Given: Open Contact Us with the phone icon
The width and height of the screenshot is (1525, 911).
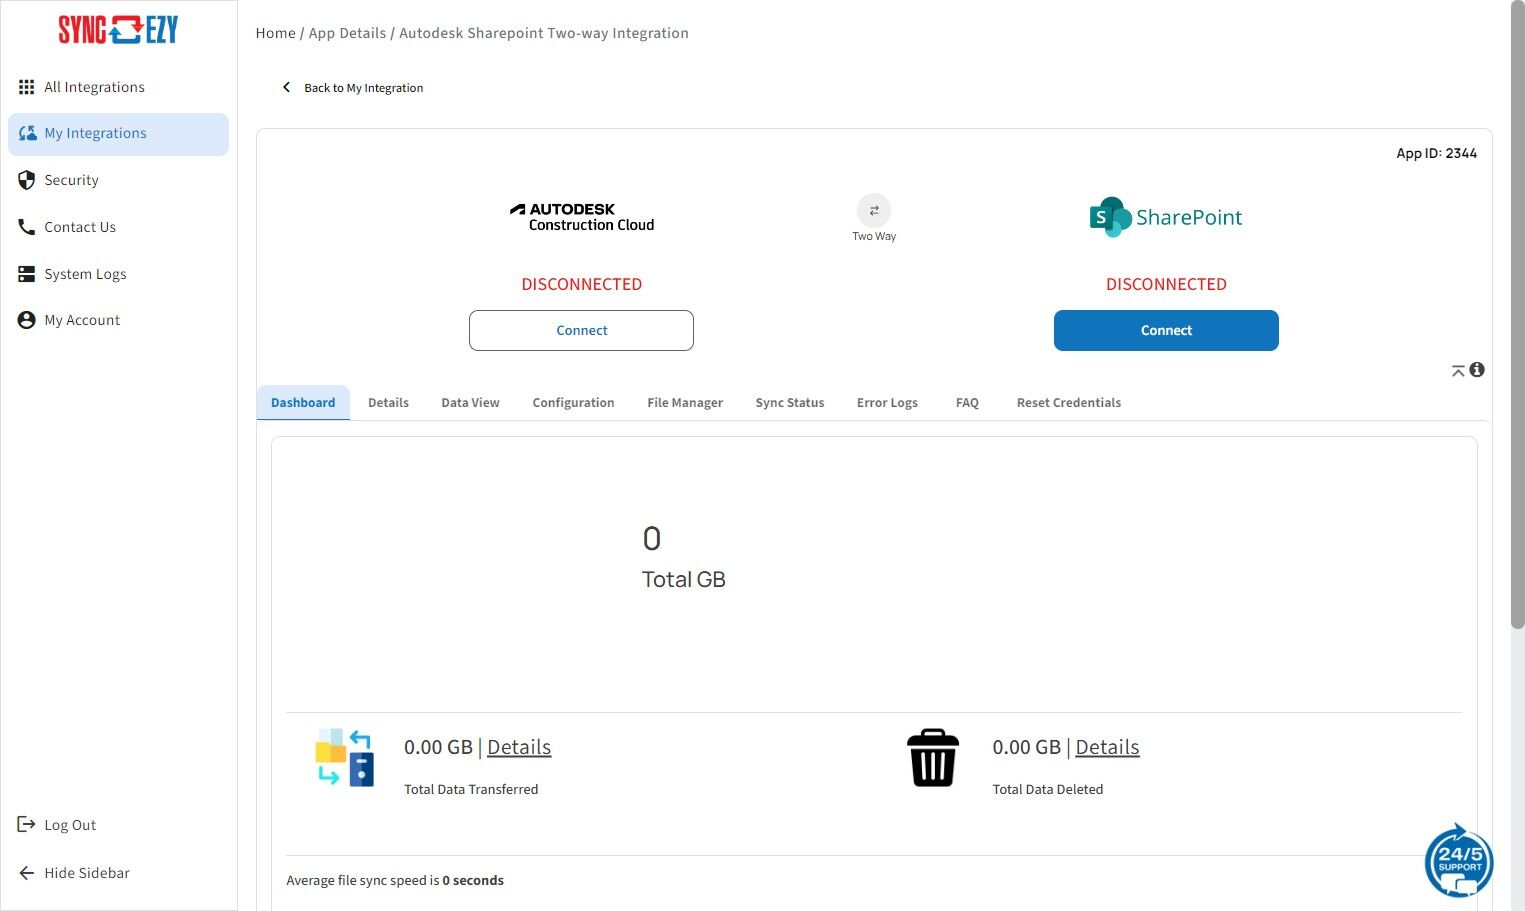Looking at the screenshot, I should (x=27, y=227).
